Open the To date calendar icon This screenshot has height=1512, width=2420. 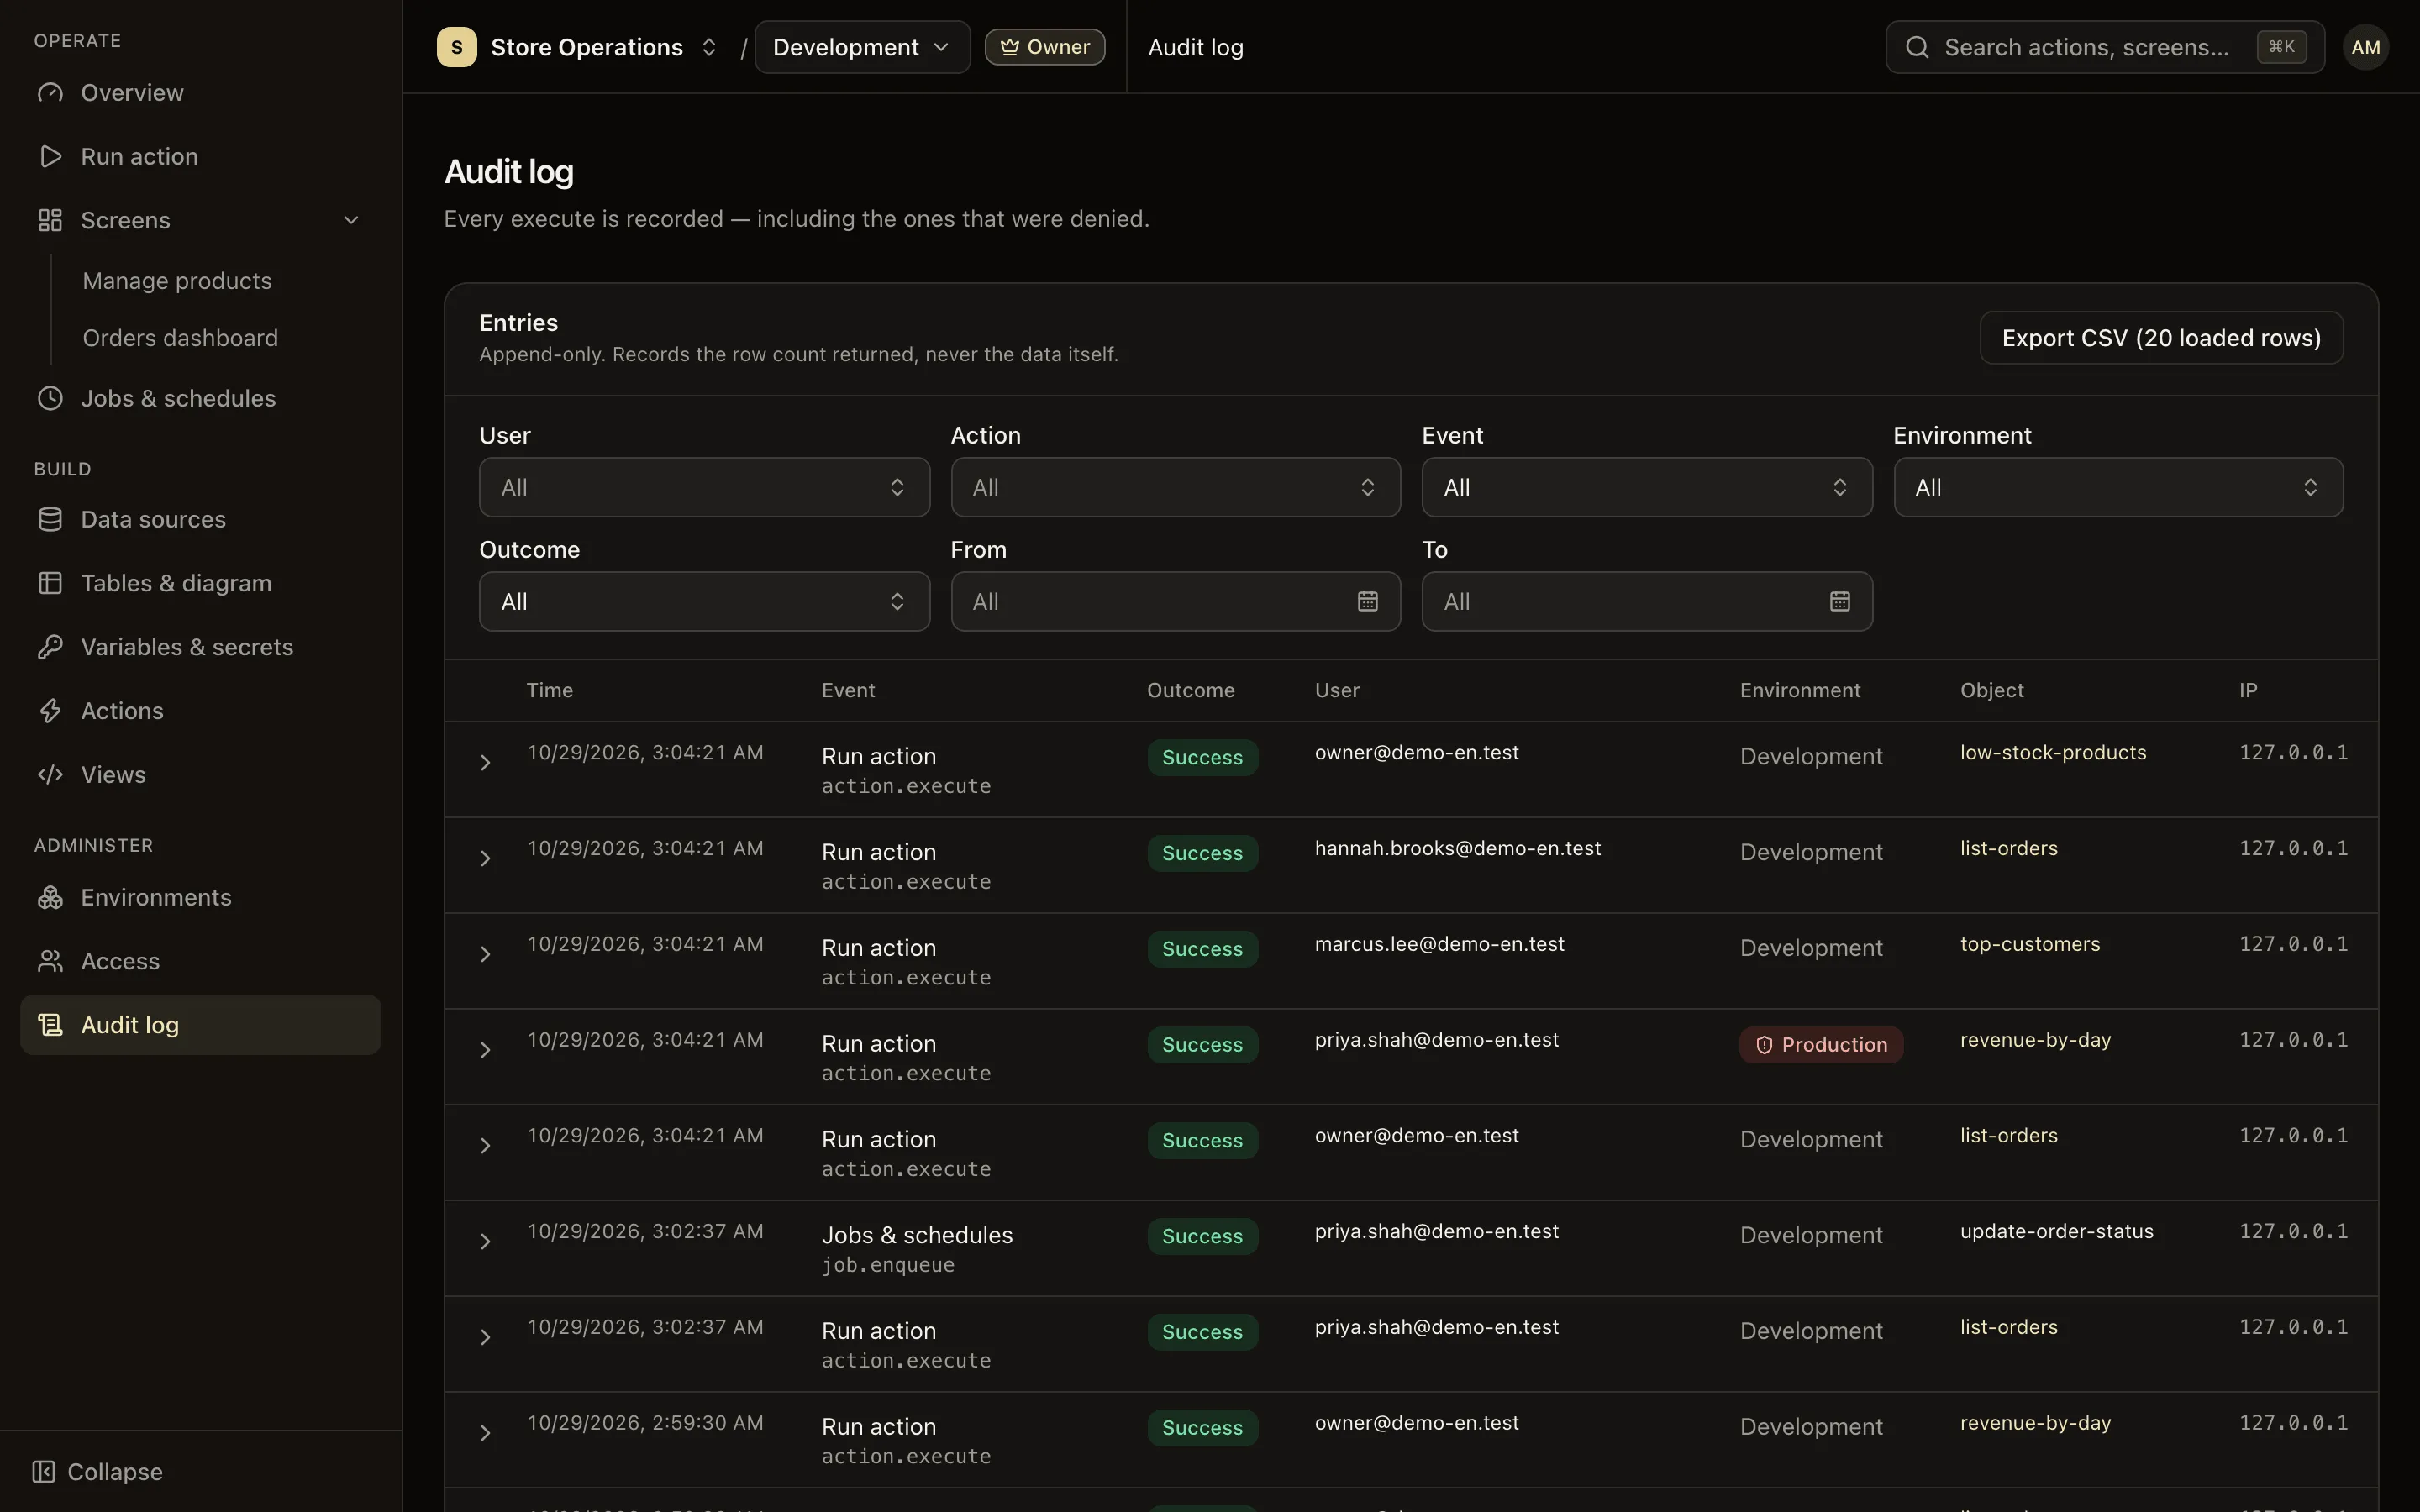[x=1840, y=601]
